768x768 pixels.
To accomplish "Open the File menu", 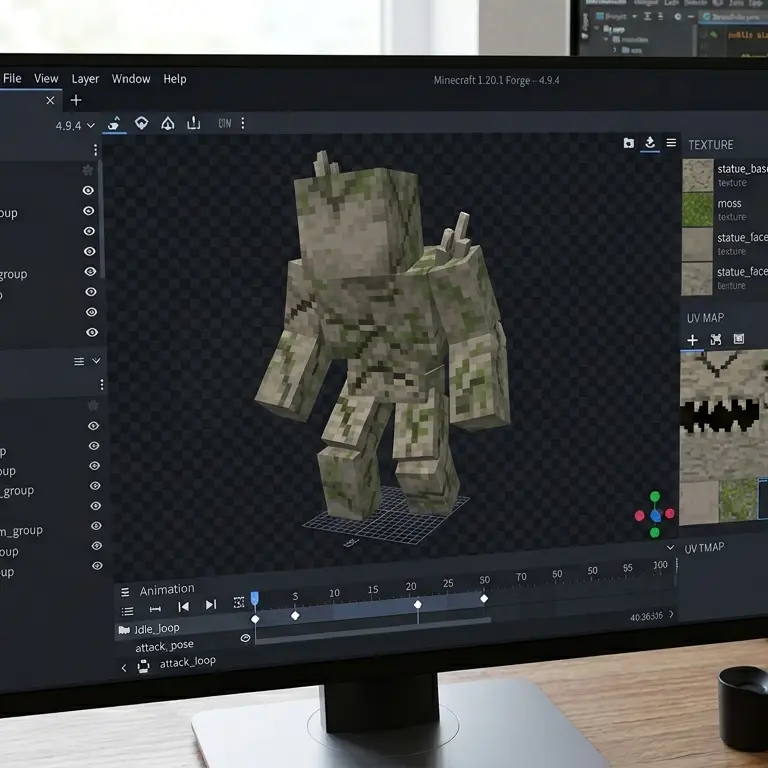I will tap(12, 78).
